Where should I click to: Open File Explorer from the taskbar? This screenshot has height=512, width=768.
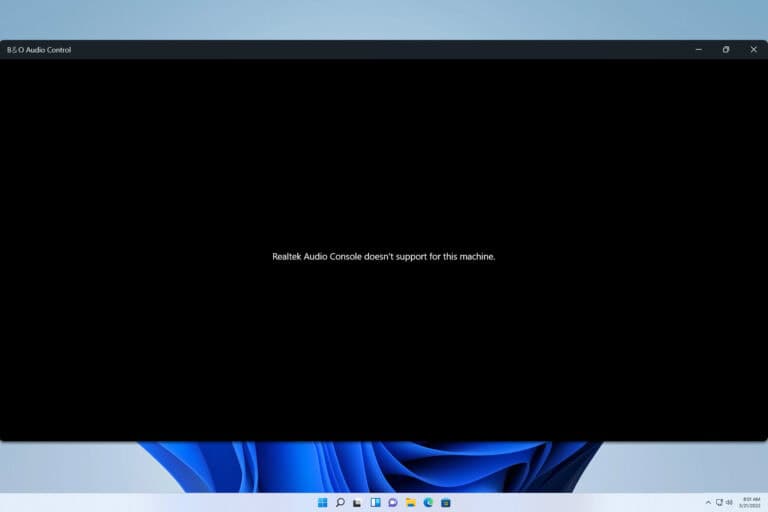[410, 503]
